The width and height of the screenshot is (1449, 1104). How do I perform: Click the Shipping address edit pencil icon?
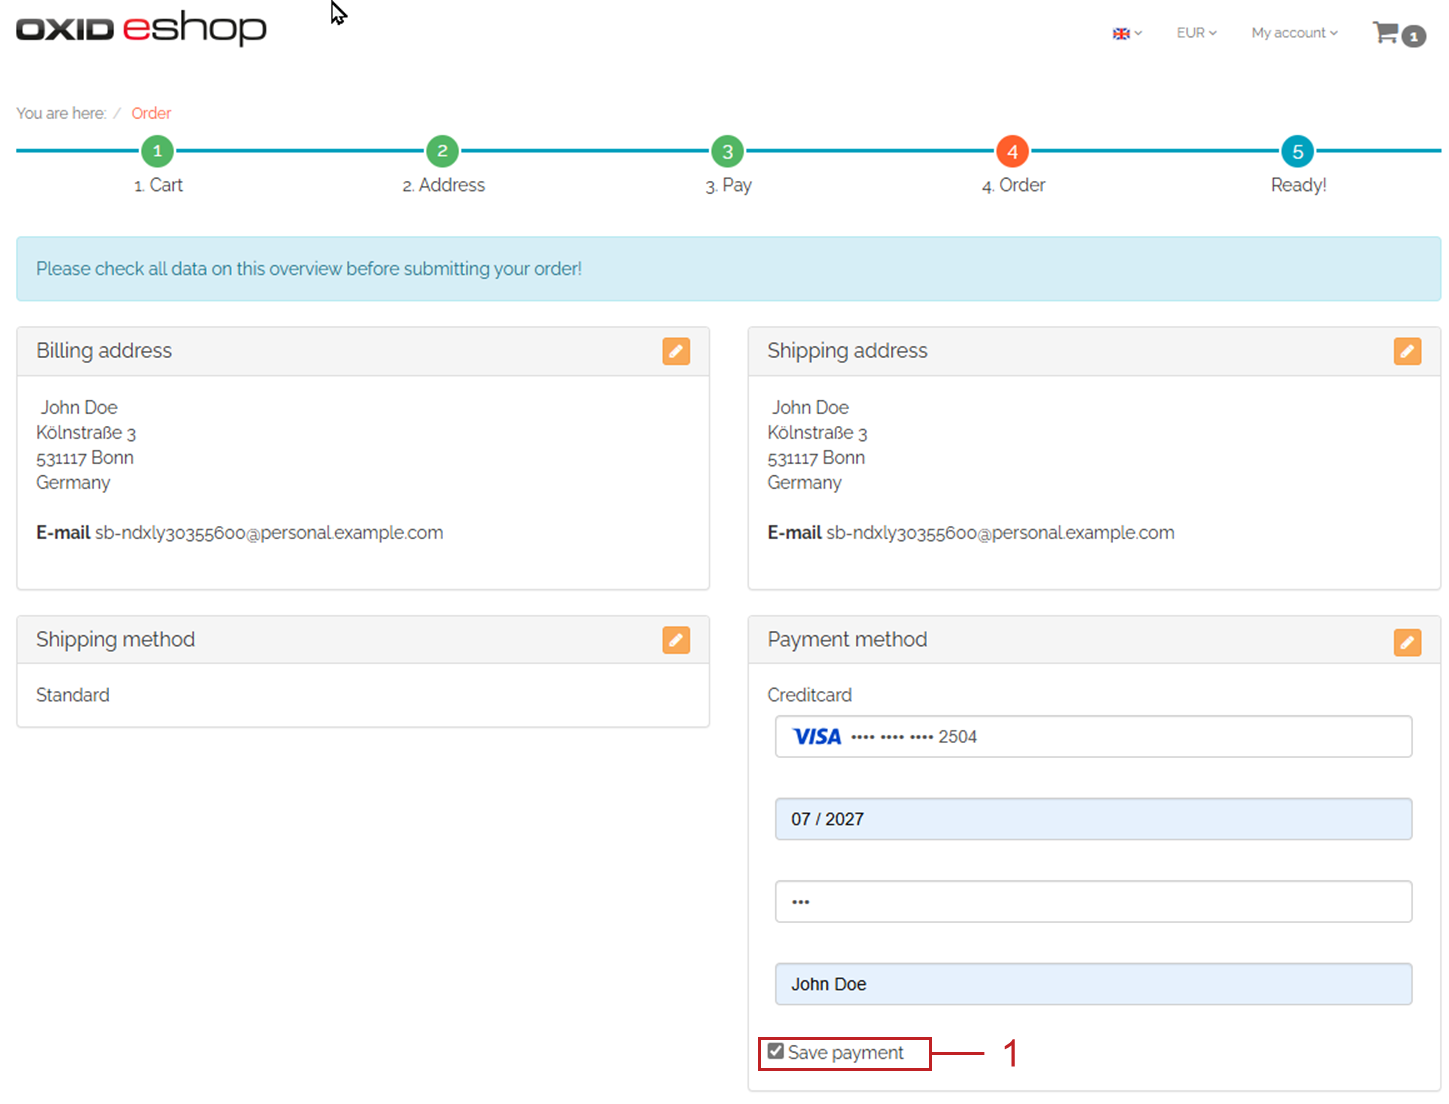point(1407,351)
